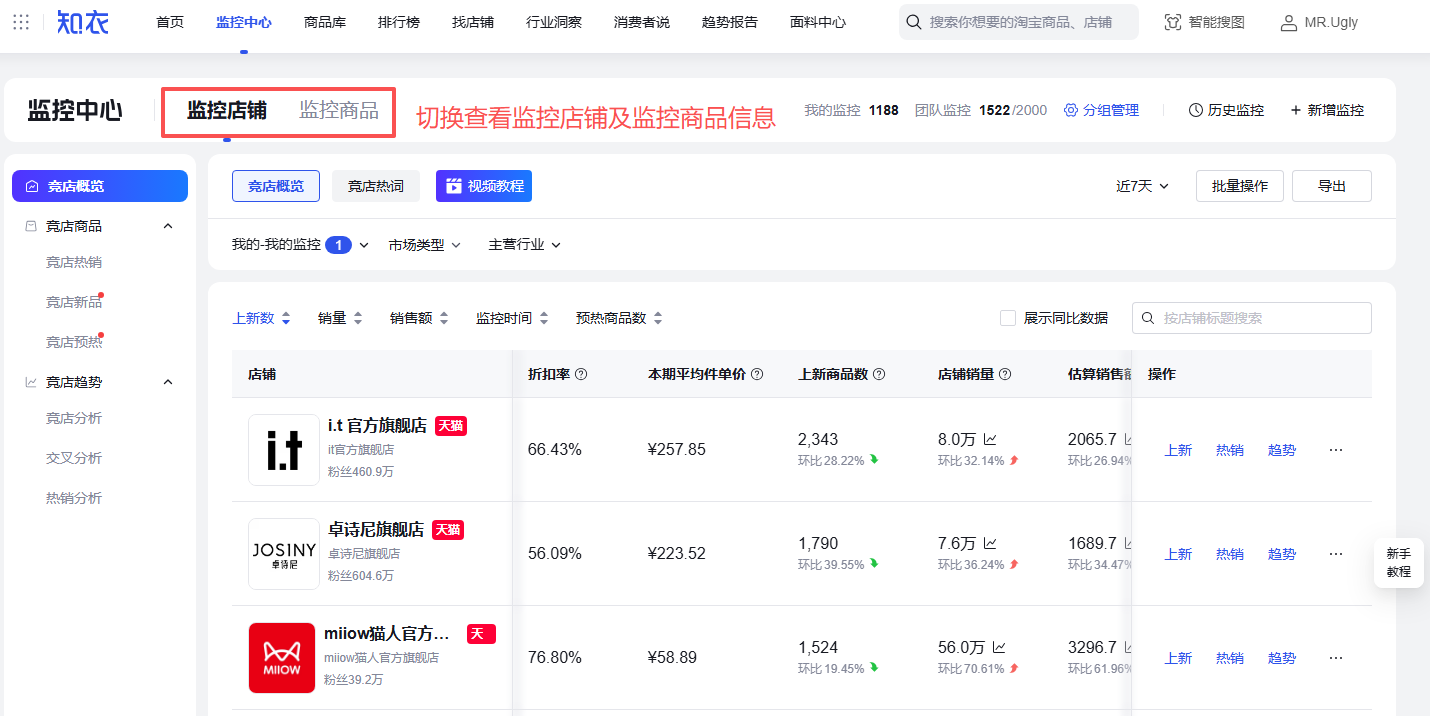Screen dimensions: 1430x716
Task: Select 竞店概览 tab button in content panel
Action: click(276, 186)
